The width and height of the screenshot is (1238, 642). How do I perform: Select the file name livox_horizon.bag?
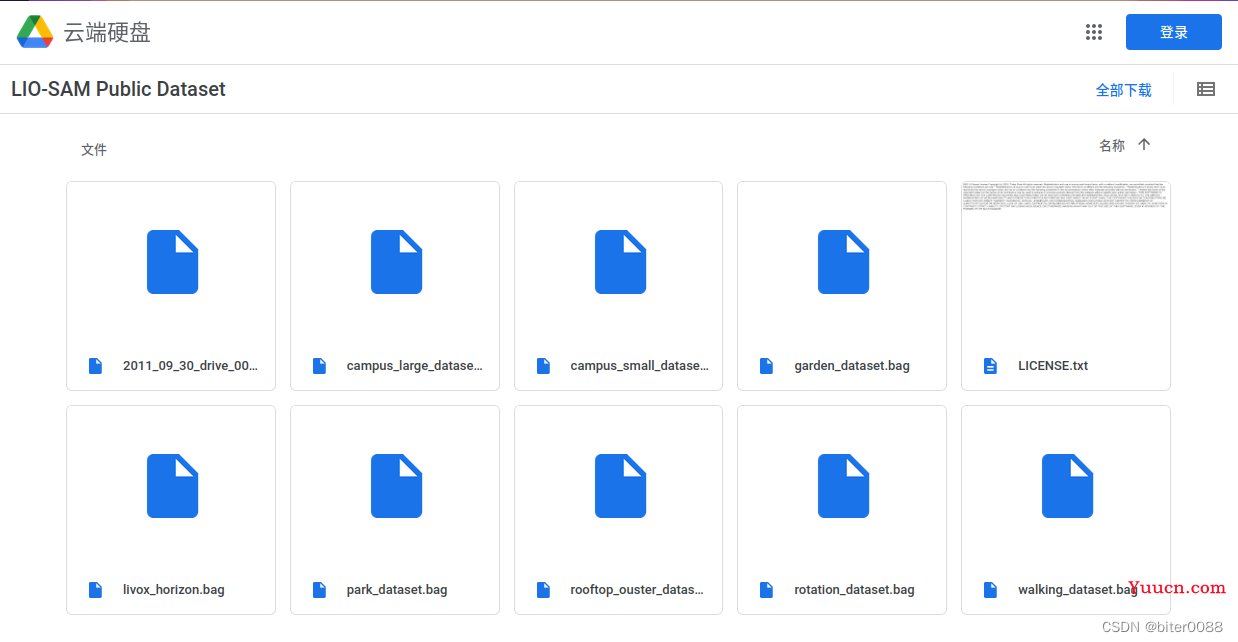coord(174,590)
